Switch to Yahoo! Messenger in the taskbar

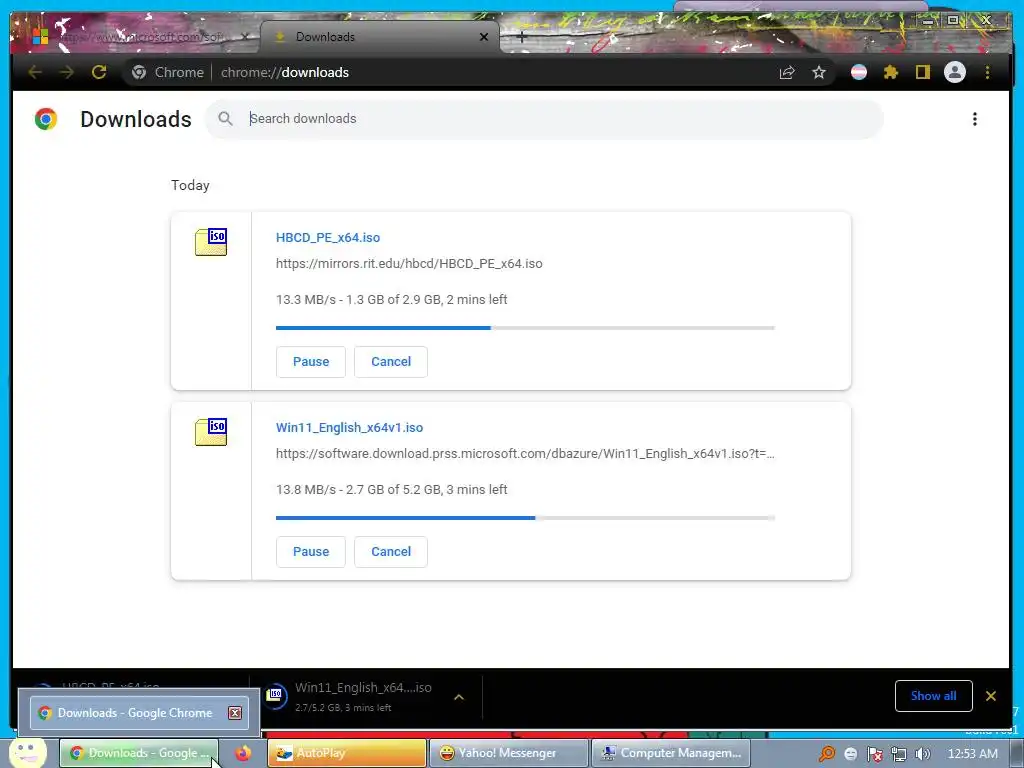click(x=509, y=753)
